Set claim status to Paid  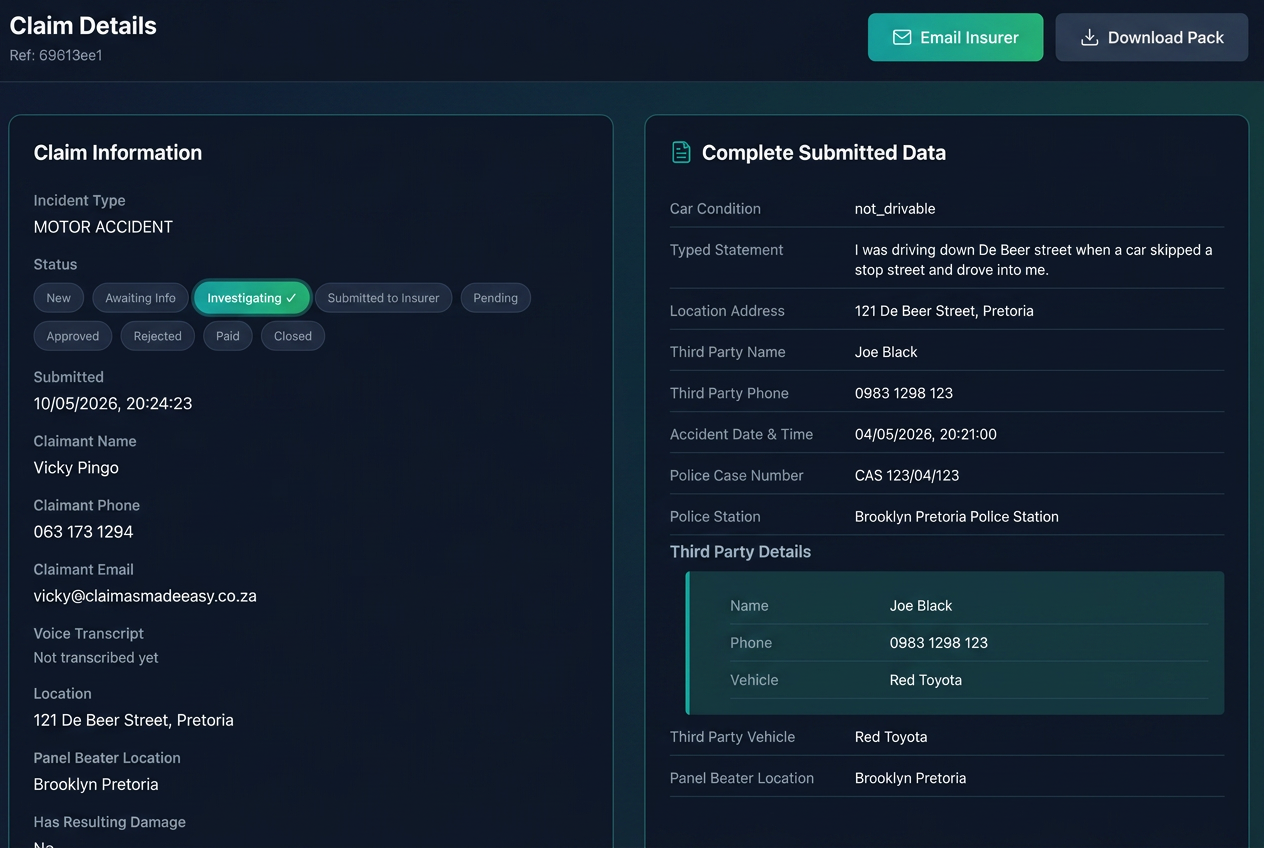coord(228,336)
